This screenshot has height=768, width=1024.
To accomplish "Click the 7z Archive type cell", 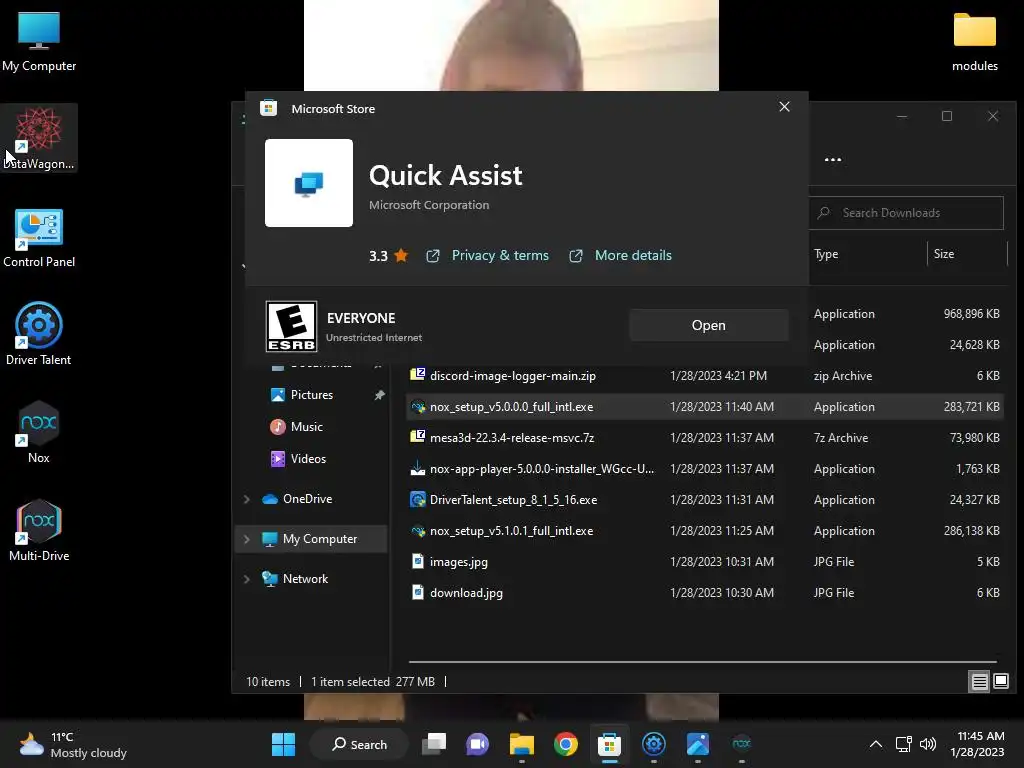I will pyautogui.click(x=840, y=438).
